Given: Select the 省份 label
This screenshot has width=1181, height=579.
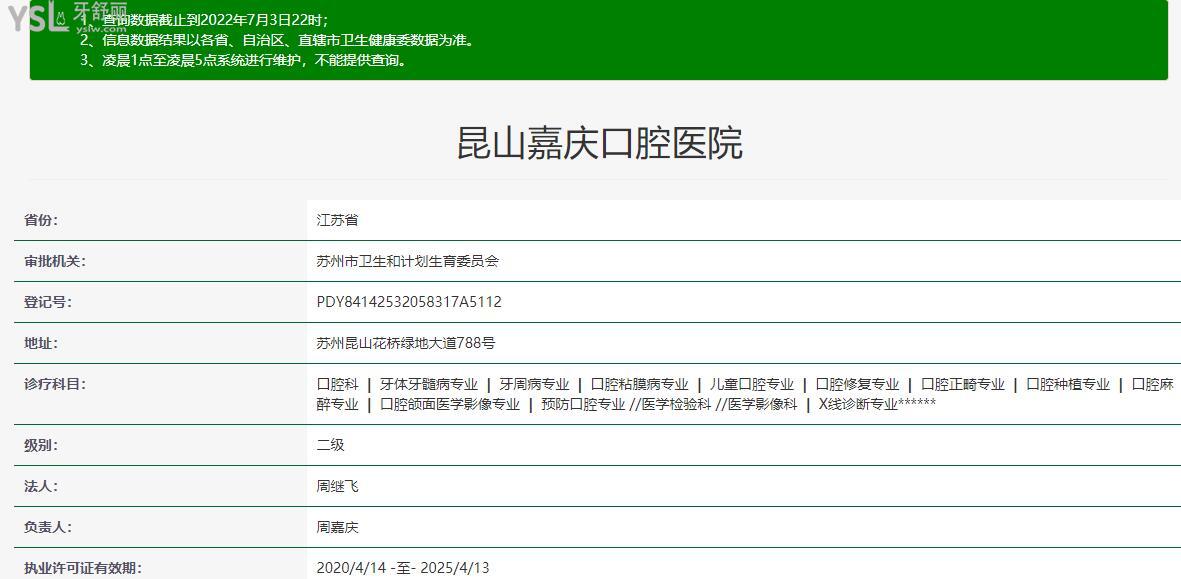Looking at the screenshot, I should click(41, 220).
